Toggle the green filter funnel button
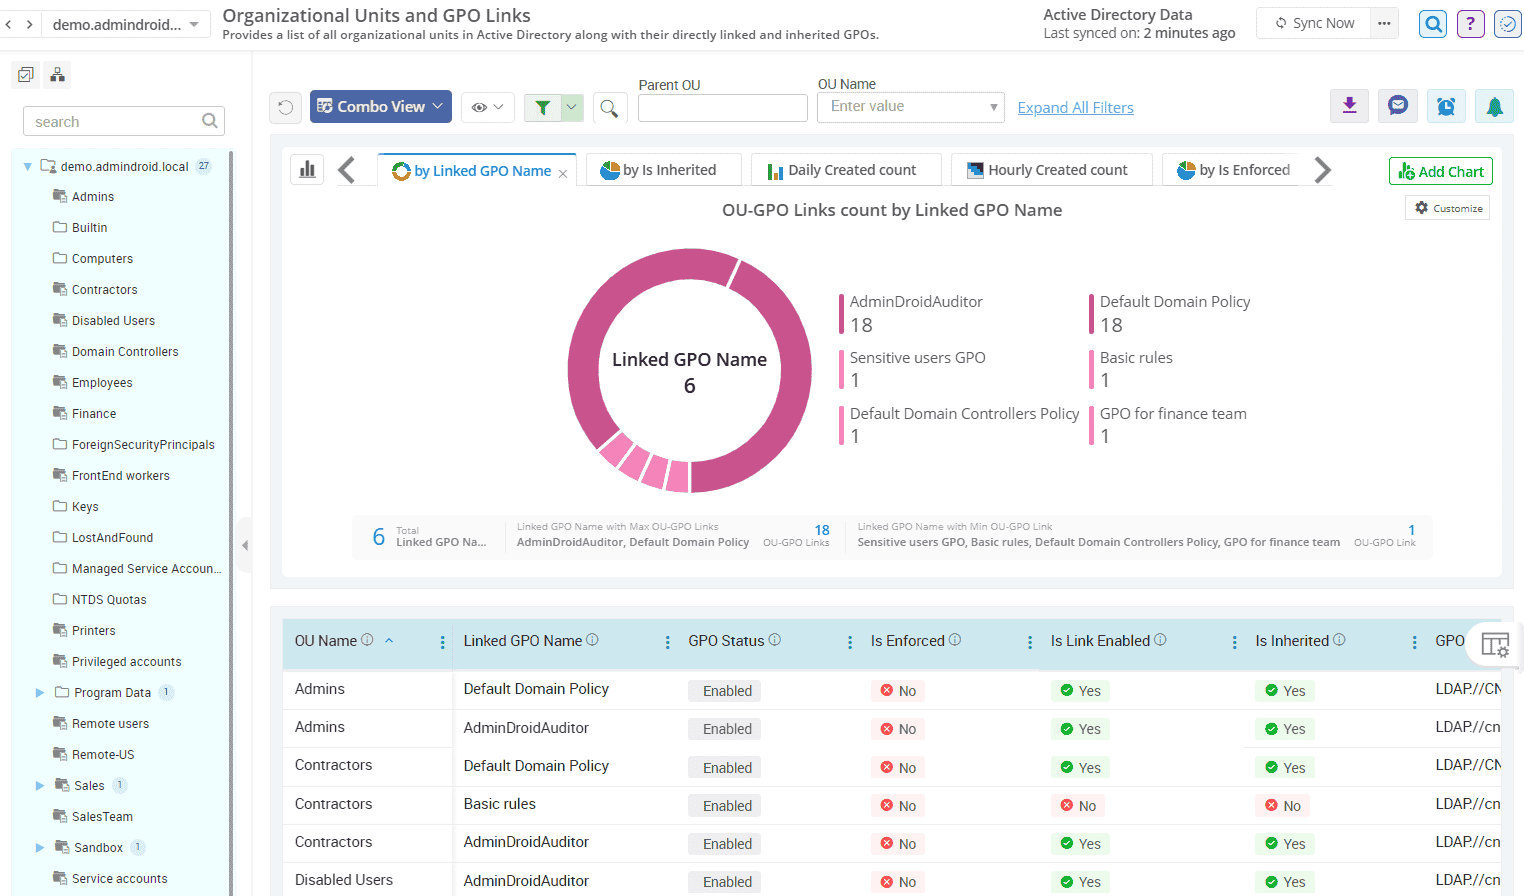The height and width of the screenshot is (896, 1524). click(x=542, y=107)
